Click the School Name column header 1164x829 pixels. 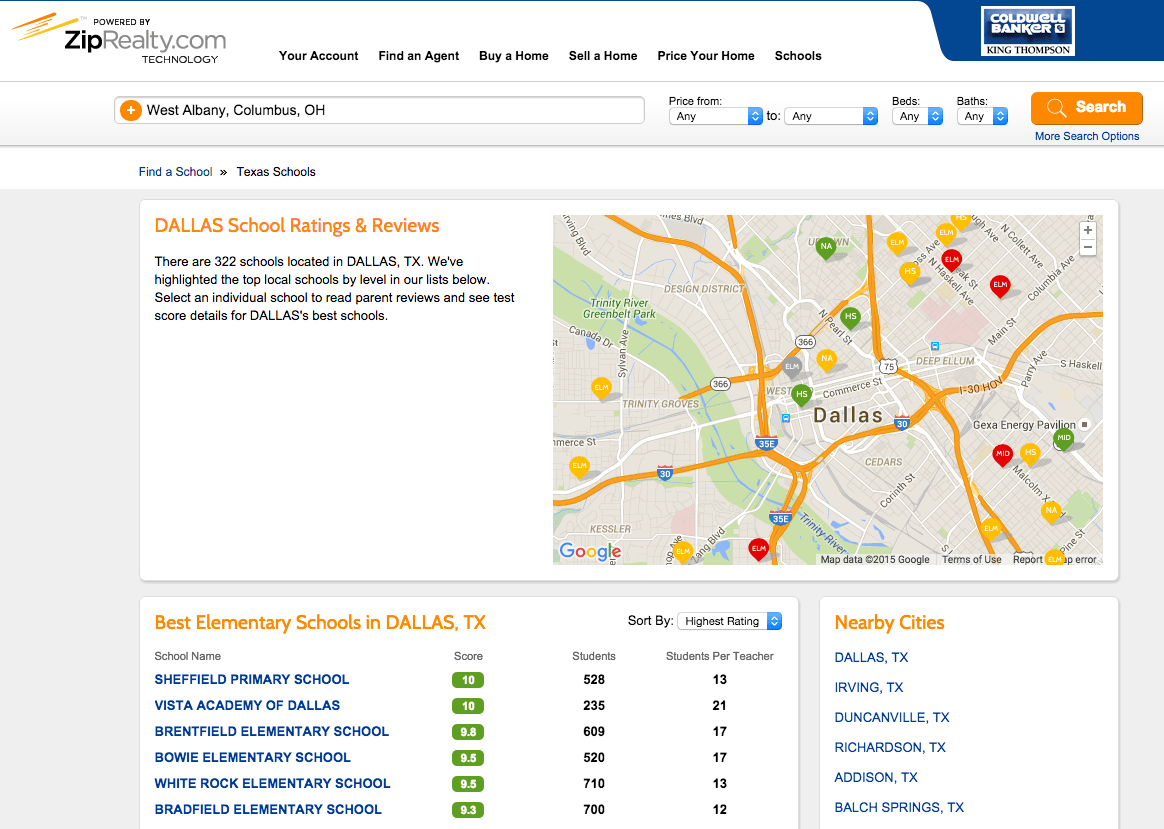[188, 657]
